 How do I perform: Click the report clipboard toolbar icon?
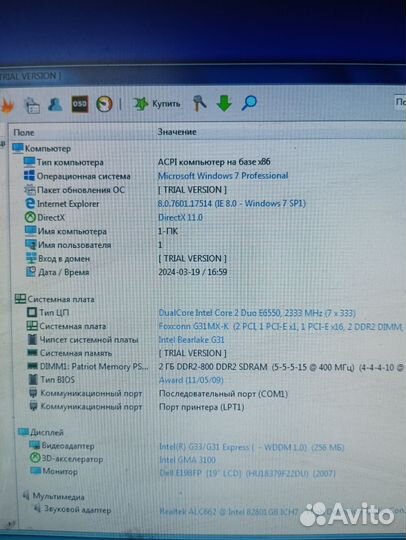tap(32, 105)
